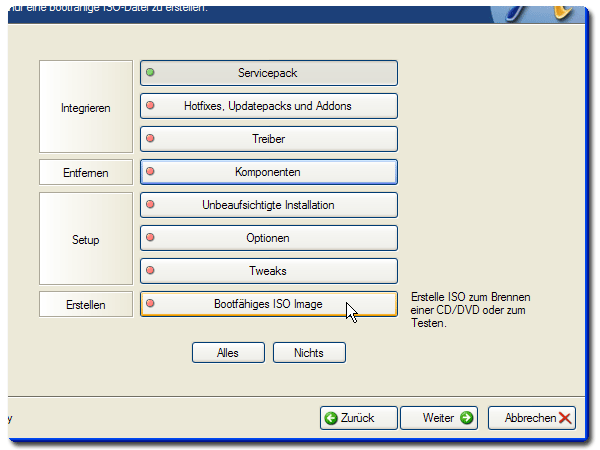Enable the Optionen task
The image size is (600, 450).
coord(268,238)
